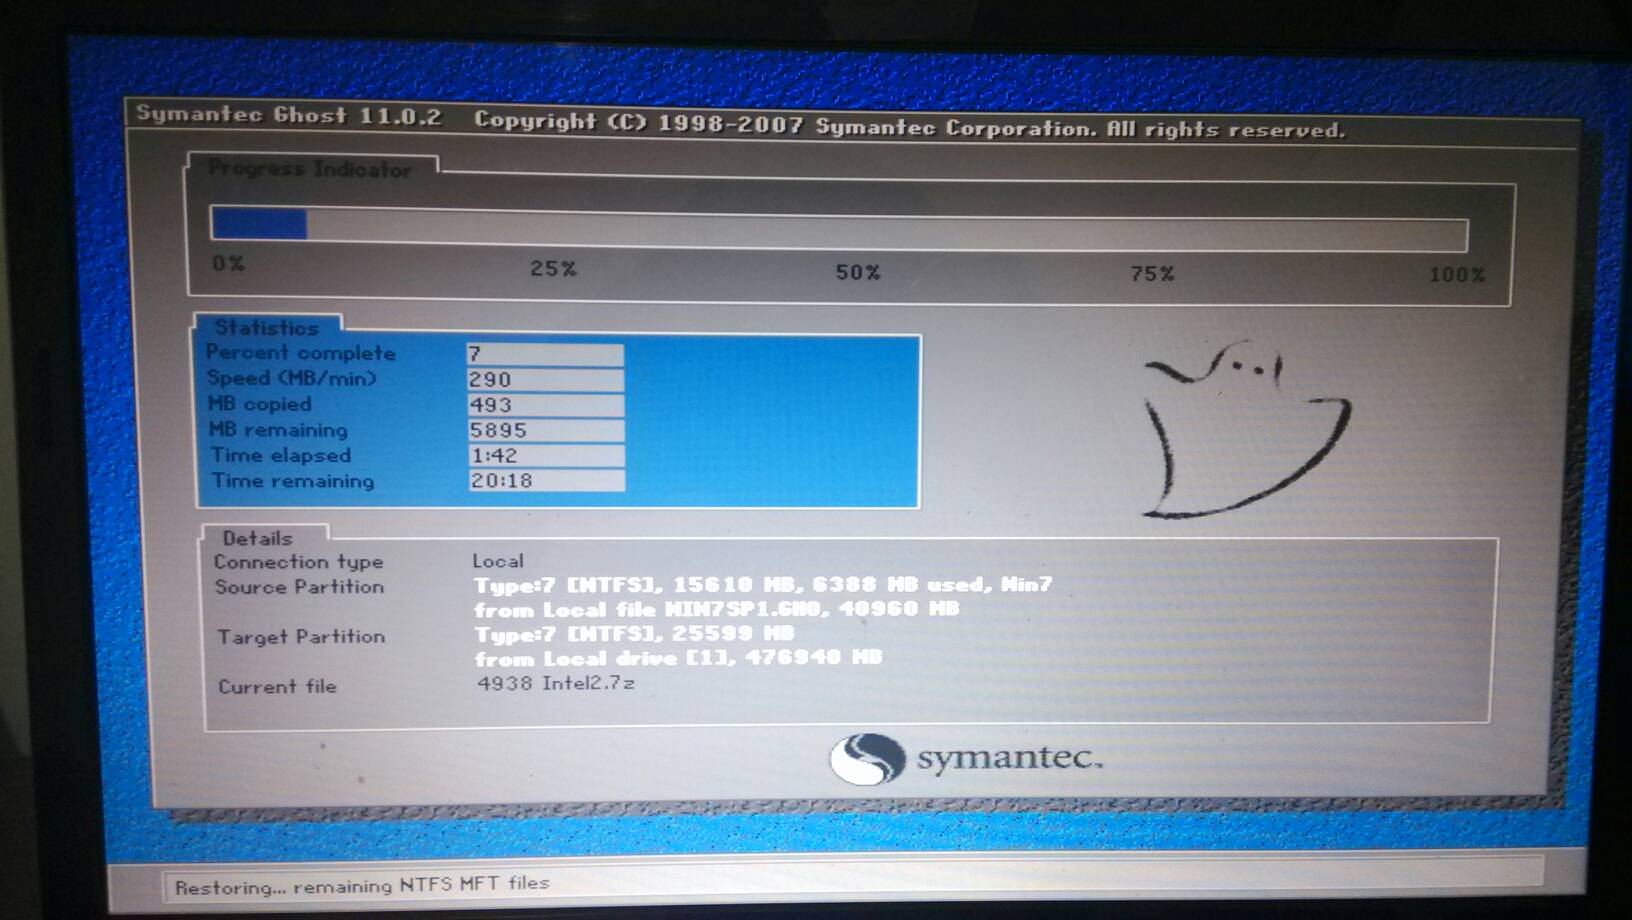Click the Current file label
Viewport: 1632px width, 920px height.
(x=277, y=686)
